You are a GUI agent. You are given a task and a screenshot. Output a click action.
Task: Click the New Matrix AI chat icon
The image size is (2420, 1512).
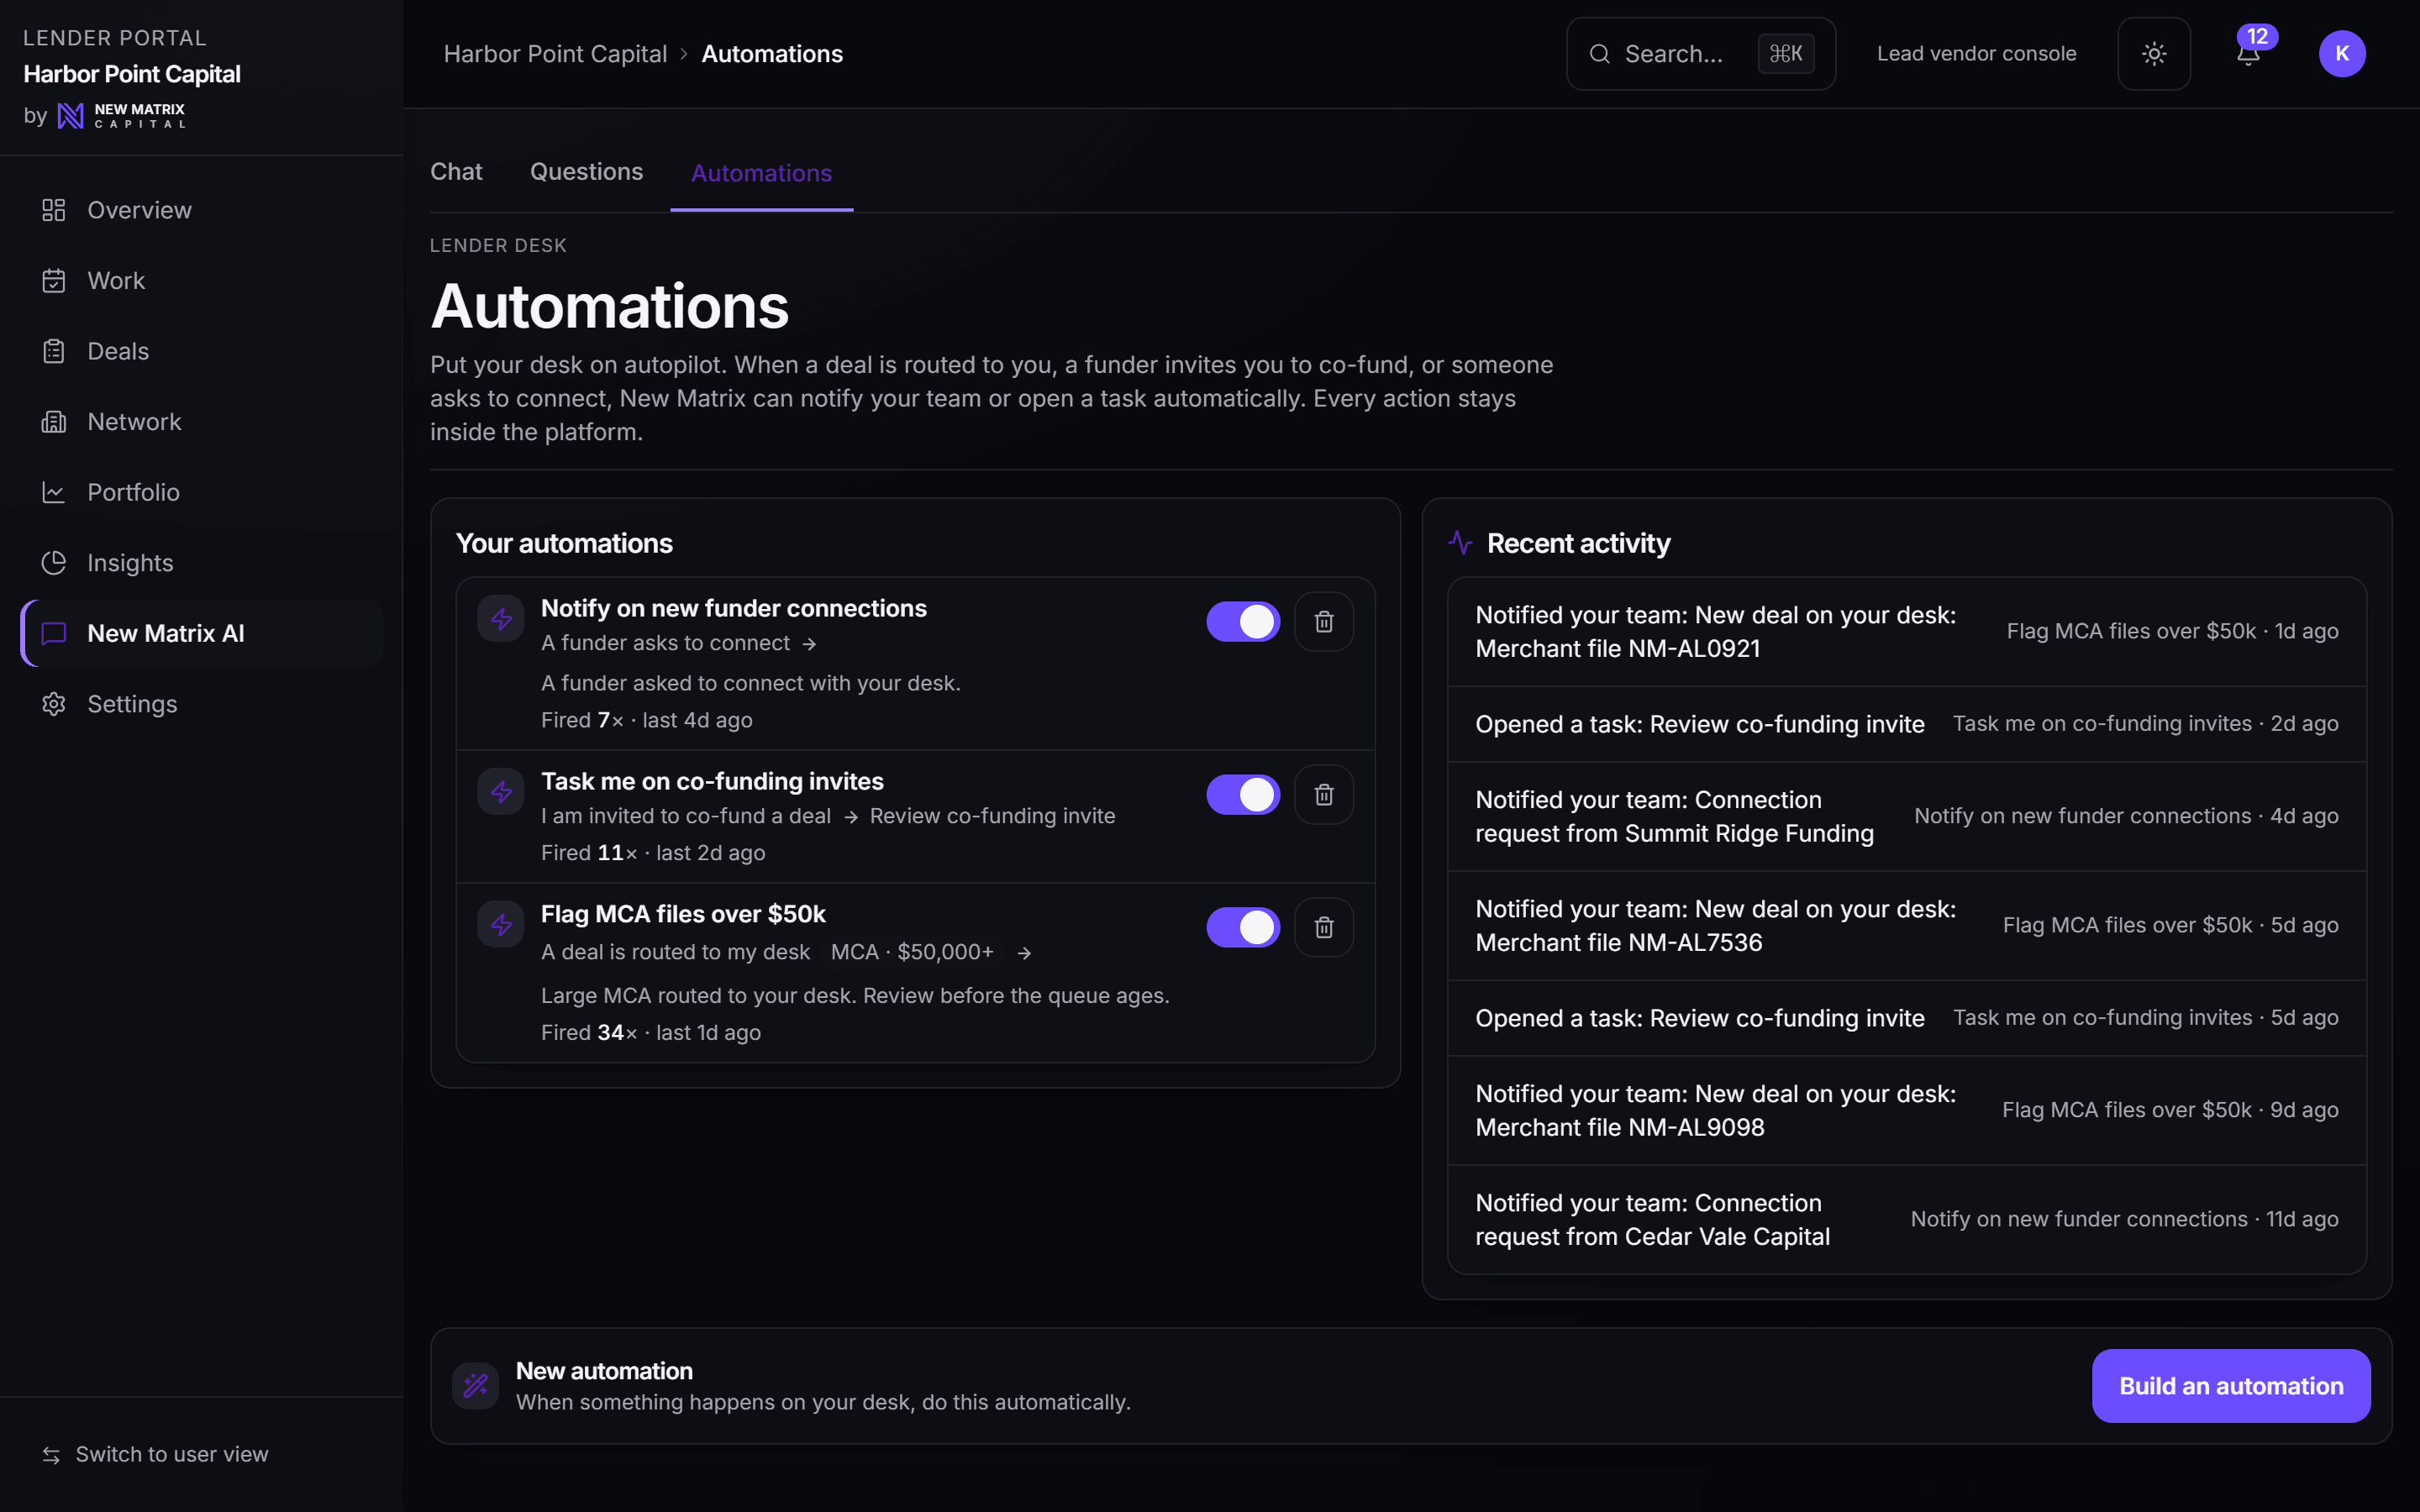coord(54,633)
